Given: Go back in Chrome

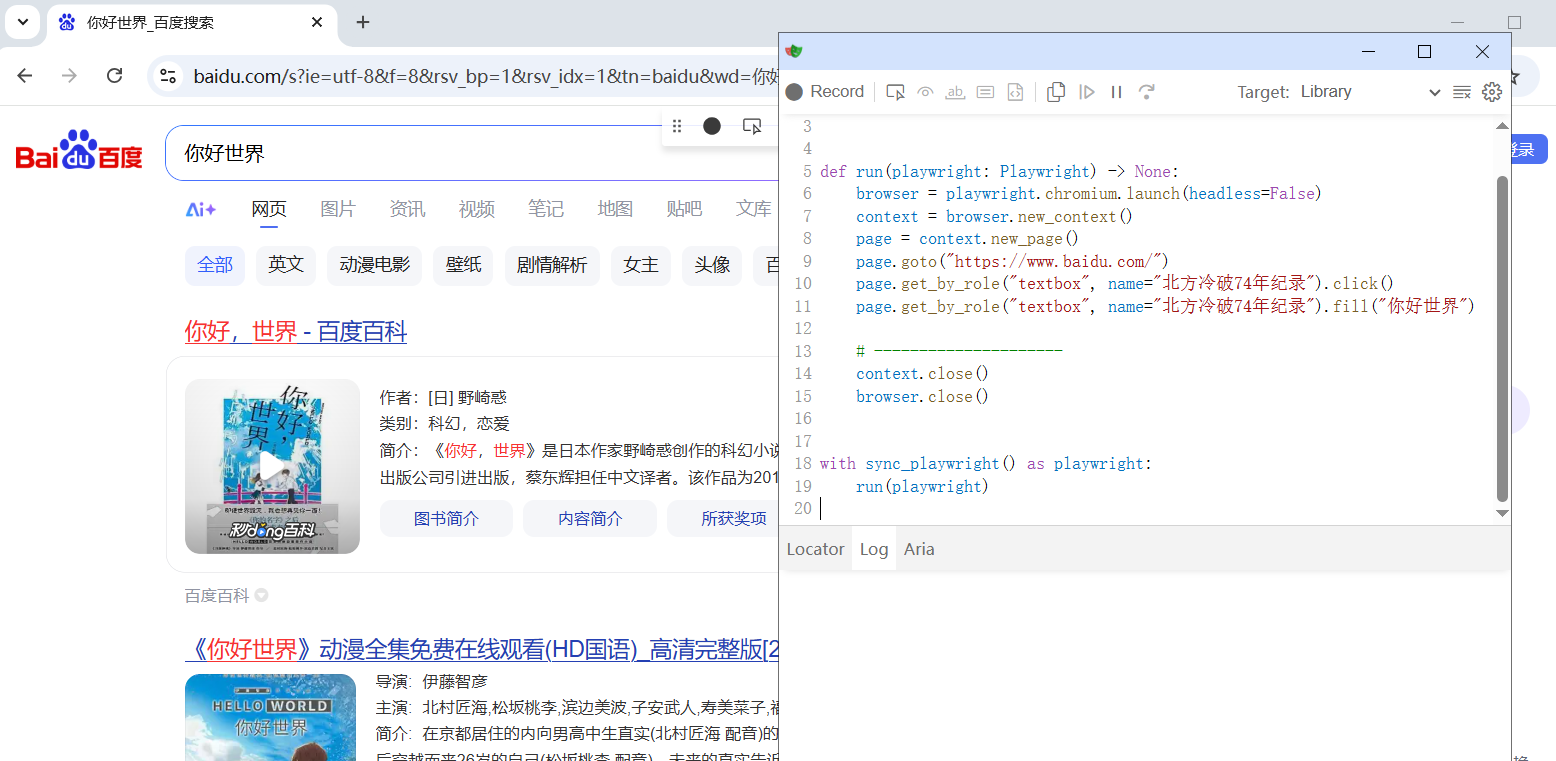Looking at the screenshot, I should point(25,76).
